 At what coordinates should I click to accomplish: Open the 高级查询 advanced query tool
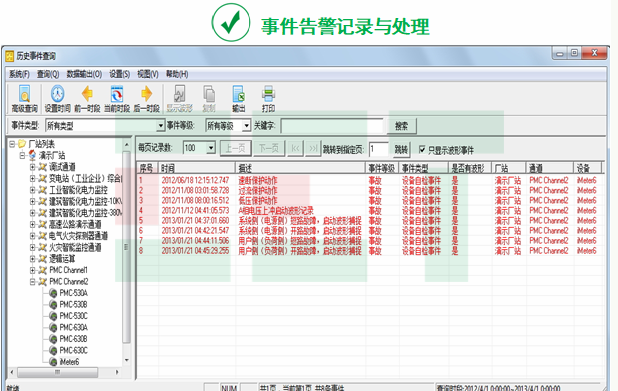pos(24,94)
